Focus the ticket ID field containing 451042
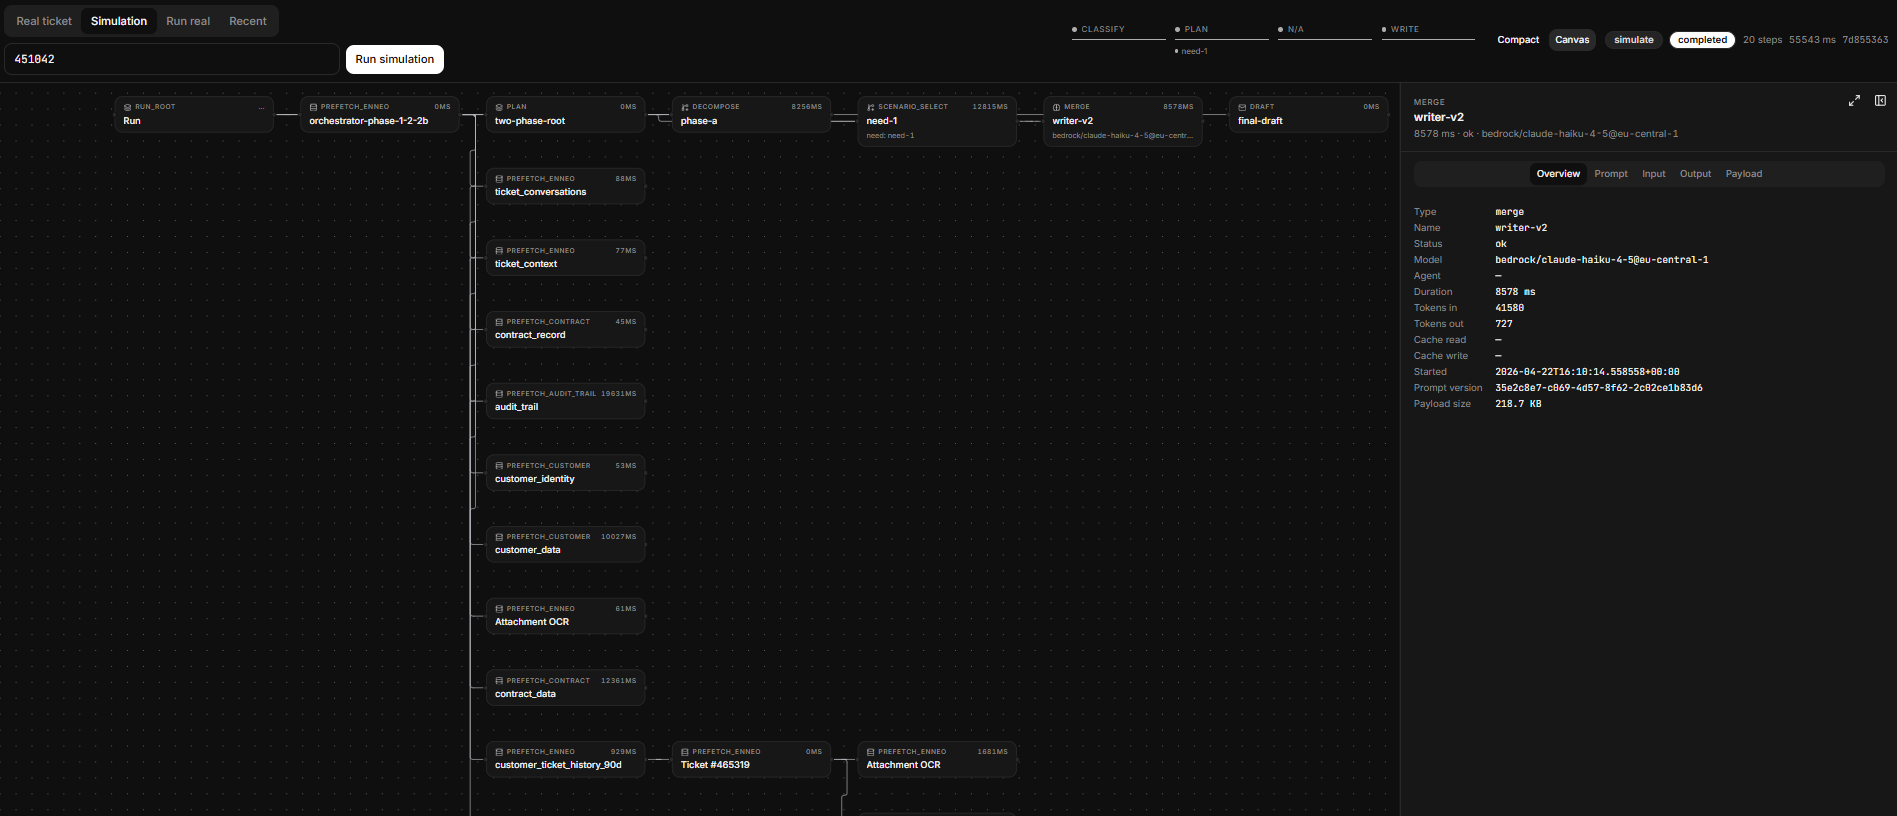The image size is (1897, 816). point(172,59)
